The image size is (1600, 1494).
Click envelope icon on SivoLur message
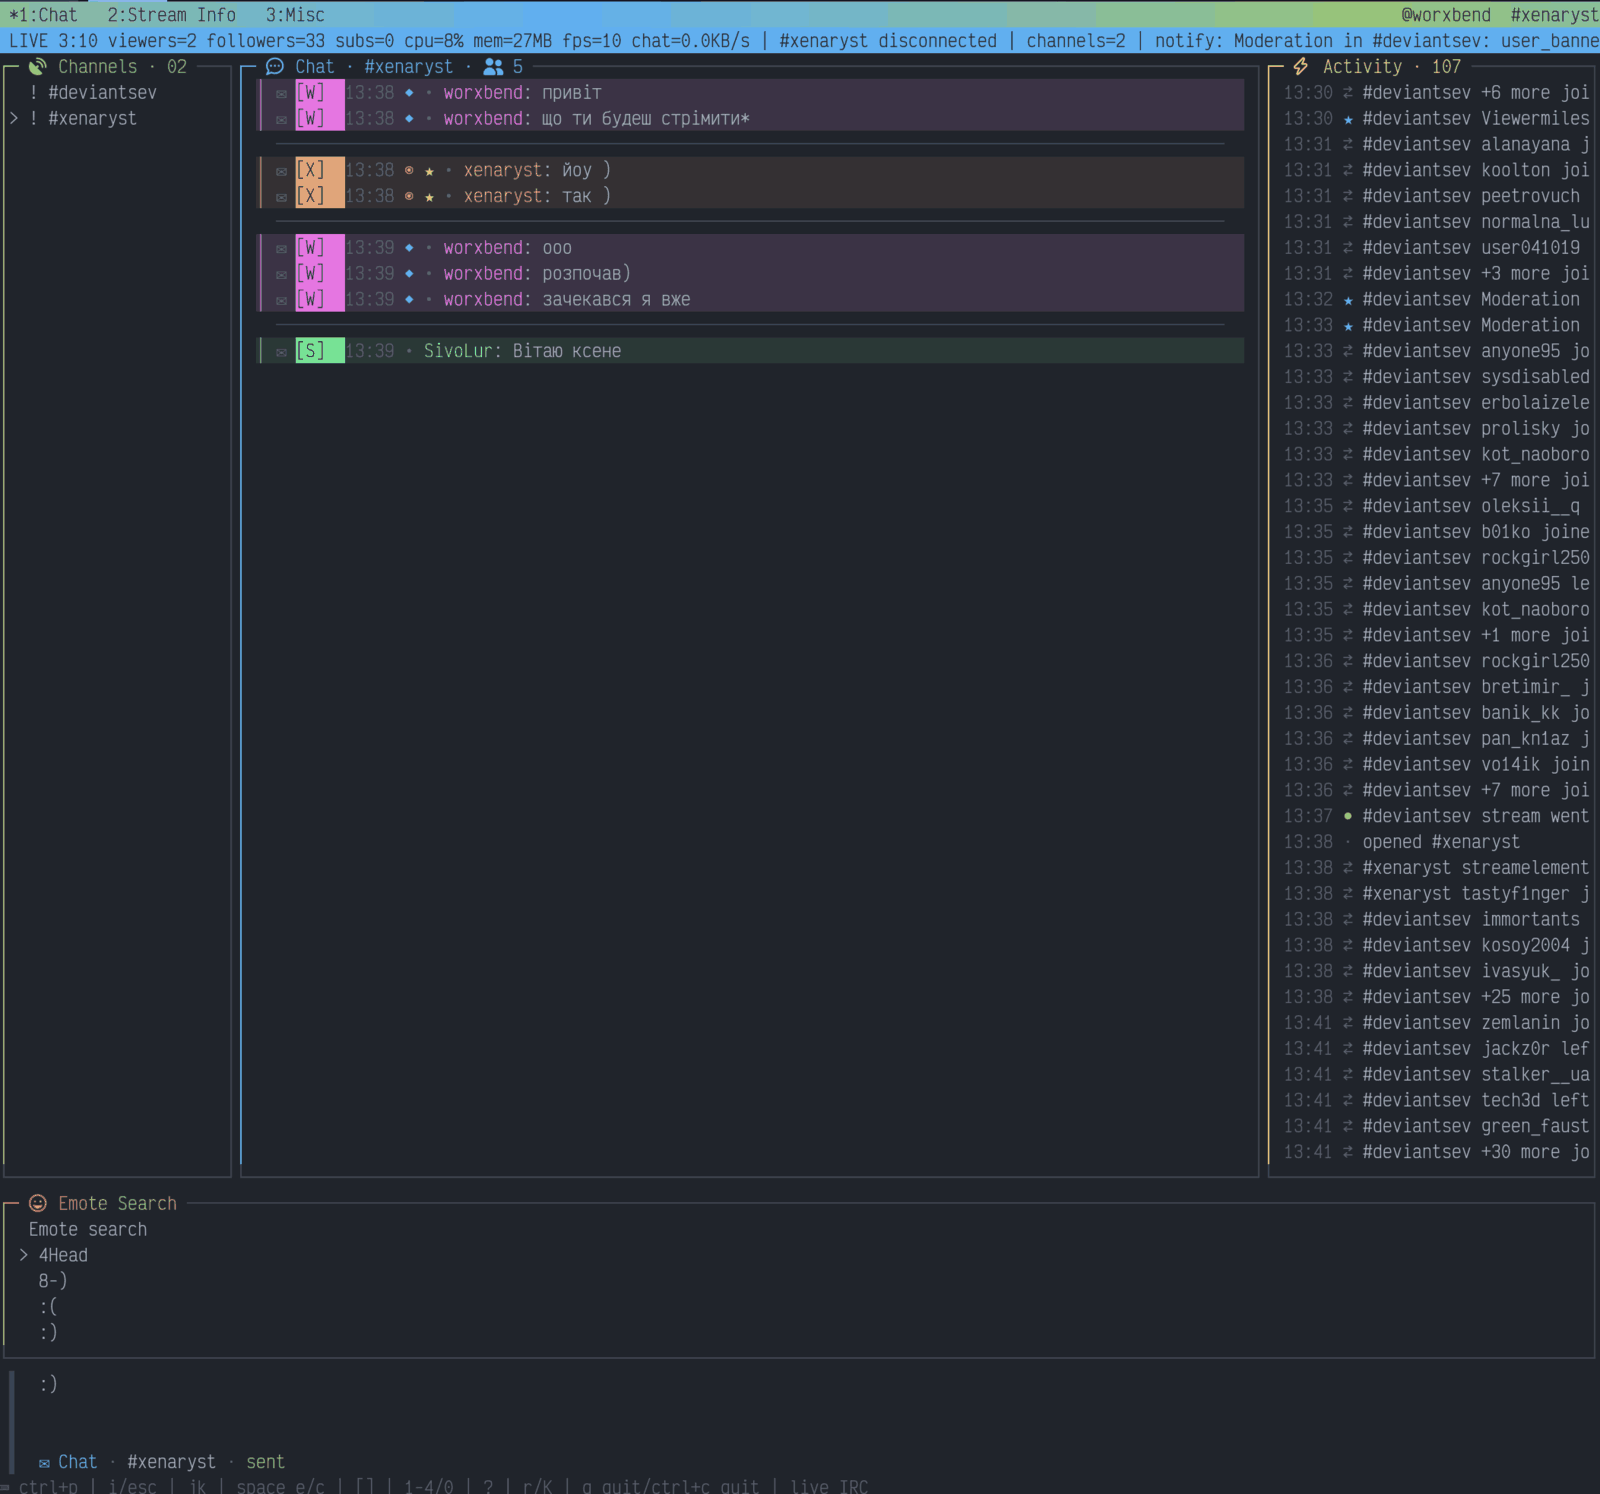[281, 352]
